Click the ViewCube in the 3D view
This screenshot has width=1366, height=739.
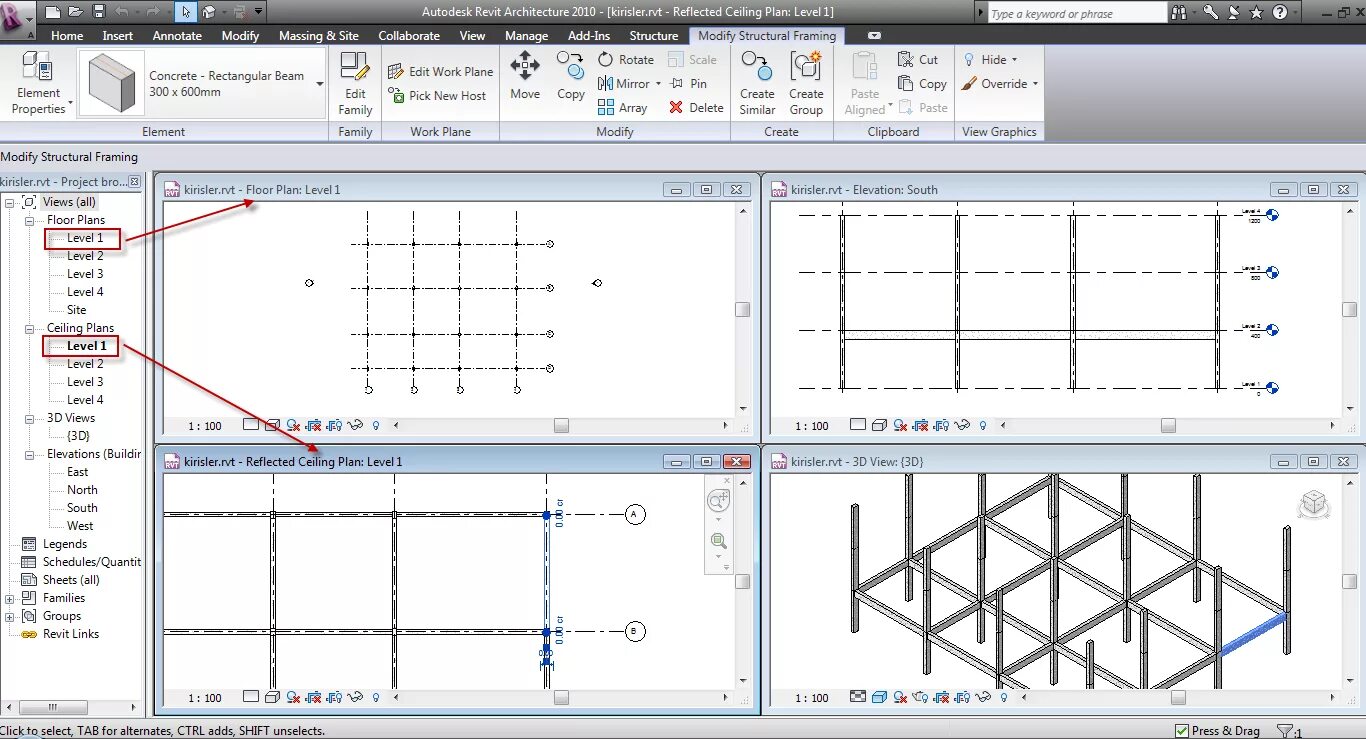[x=1314, y=503]
